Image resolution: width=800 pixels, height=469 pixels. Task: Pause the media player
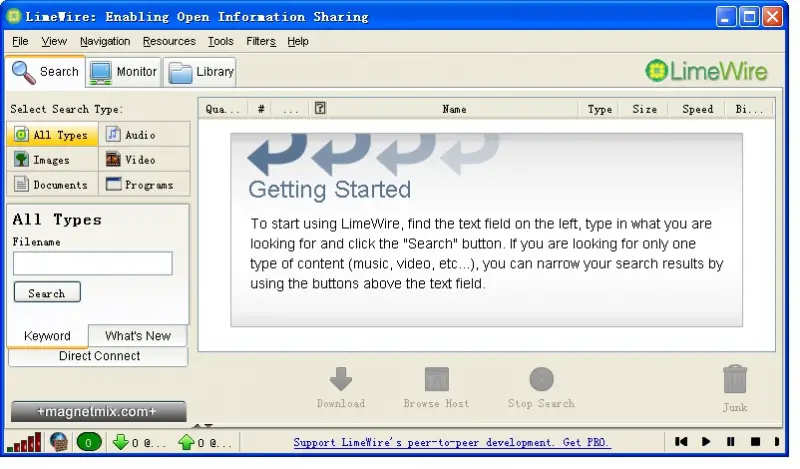731,442
